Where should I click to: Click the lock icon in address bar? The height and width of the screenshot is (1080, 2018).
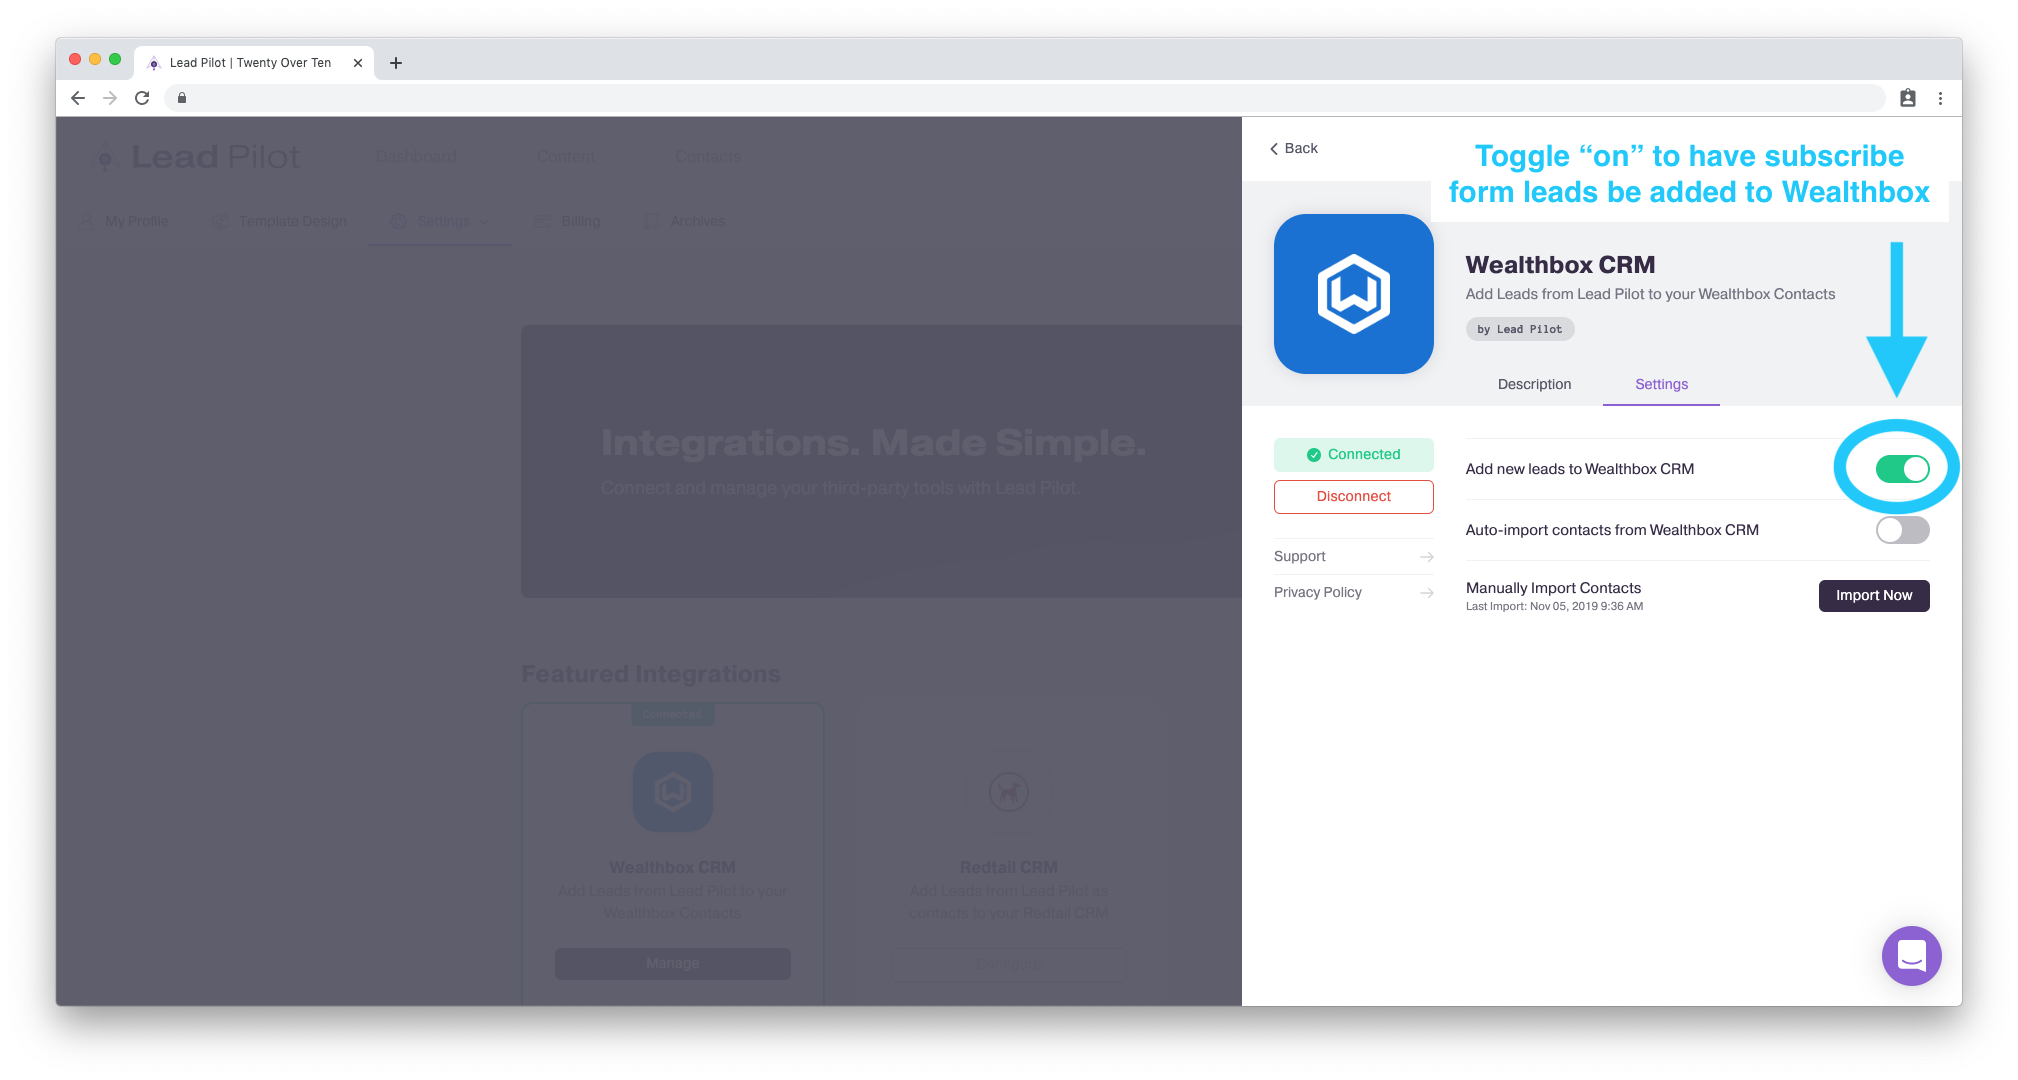click(182, 98)
